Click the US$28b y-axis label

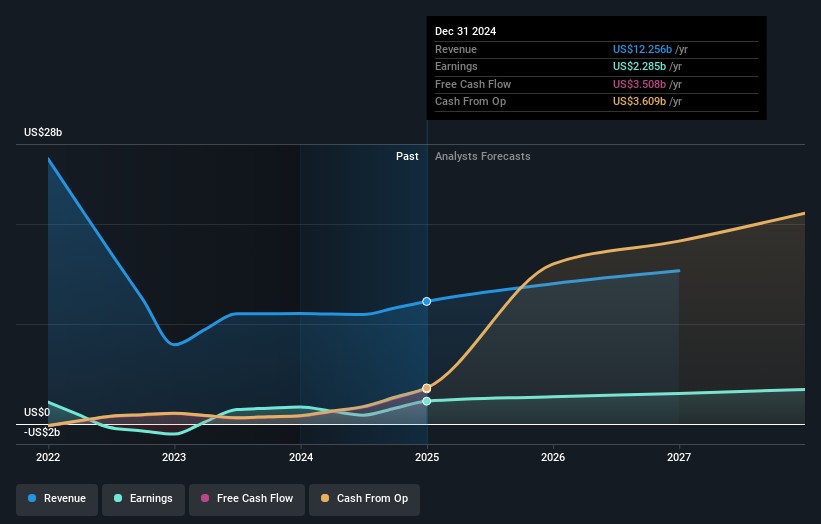point(43,133)
